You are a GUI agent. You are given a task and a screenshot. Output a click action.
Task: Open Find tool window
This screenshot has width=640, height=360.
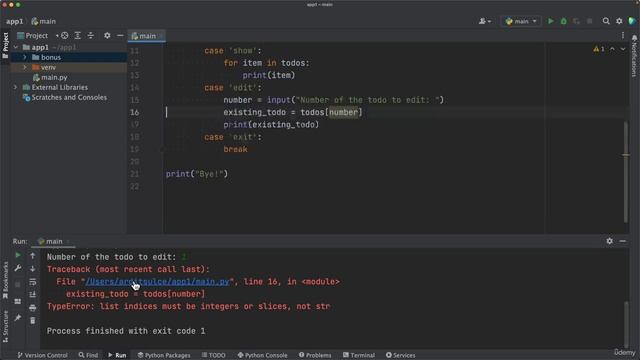(88, 355)
